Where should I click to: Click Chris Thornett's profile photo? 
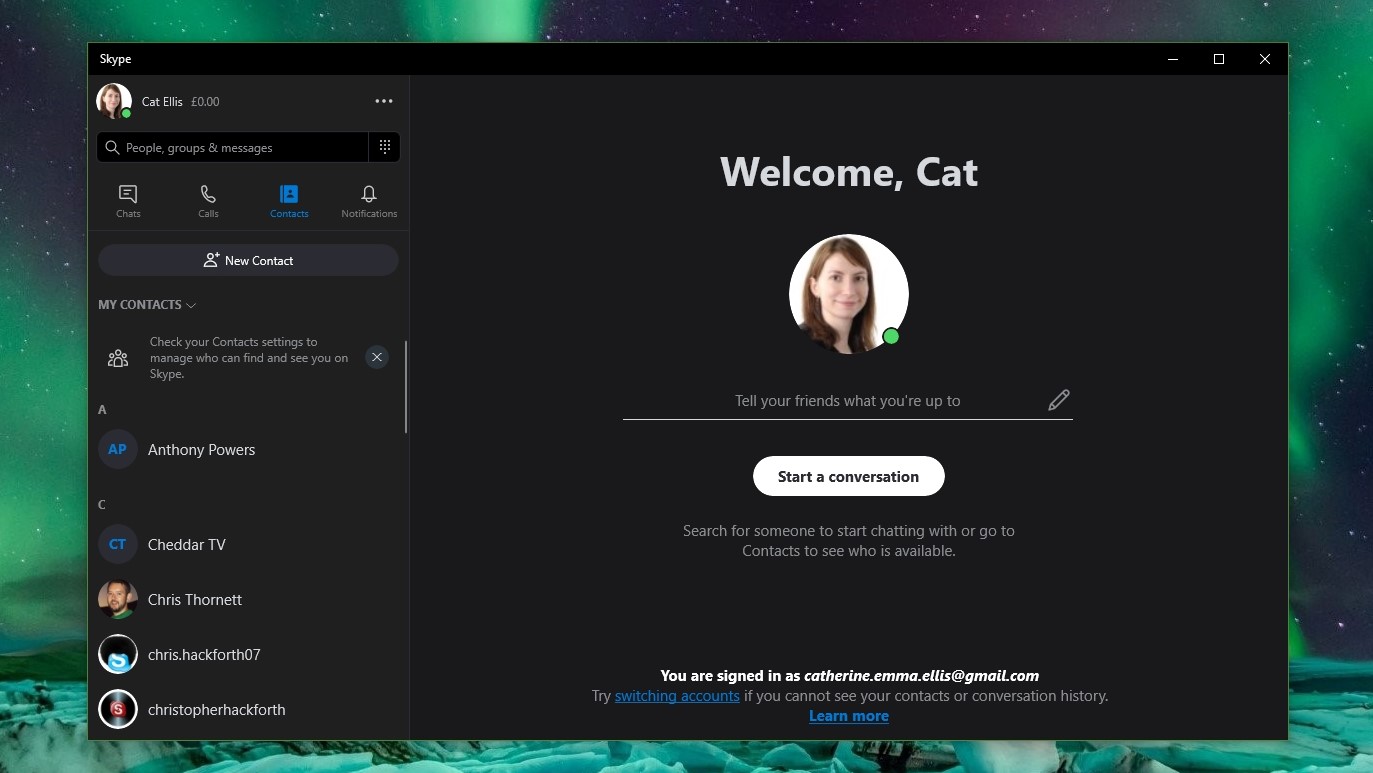117,600
